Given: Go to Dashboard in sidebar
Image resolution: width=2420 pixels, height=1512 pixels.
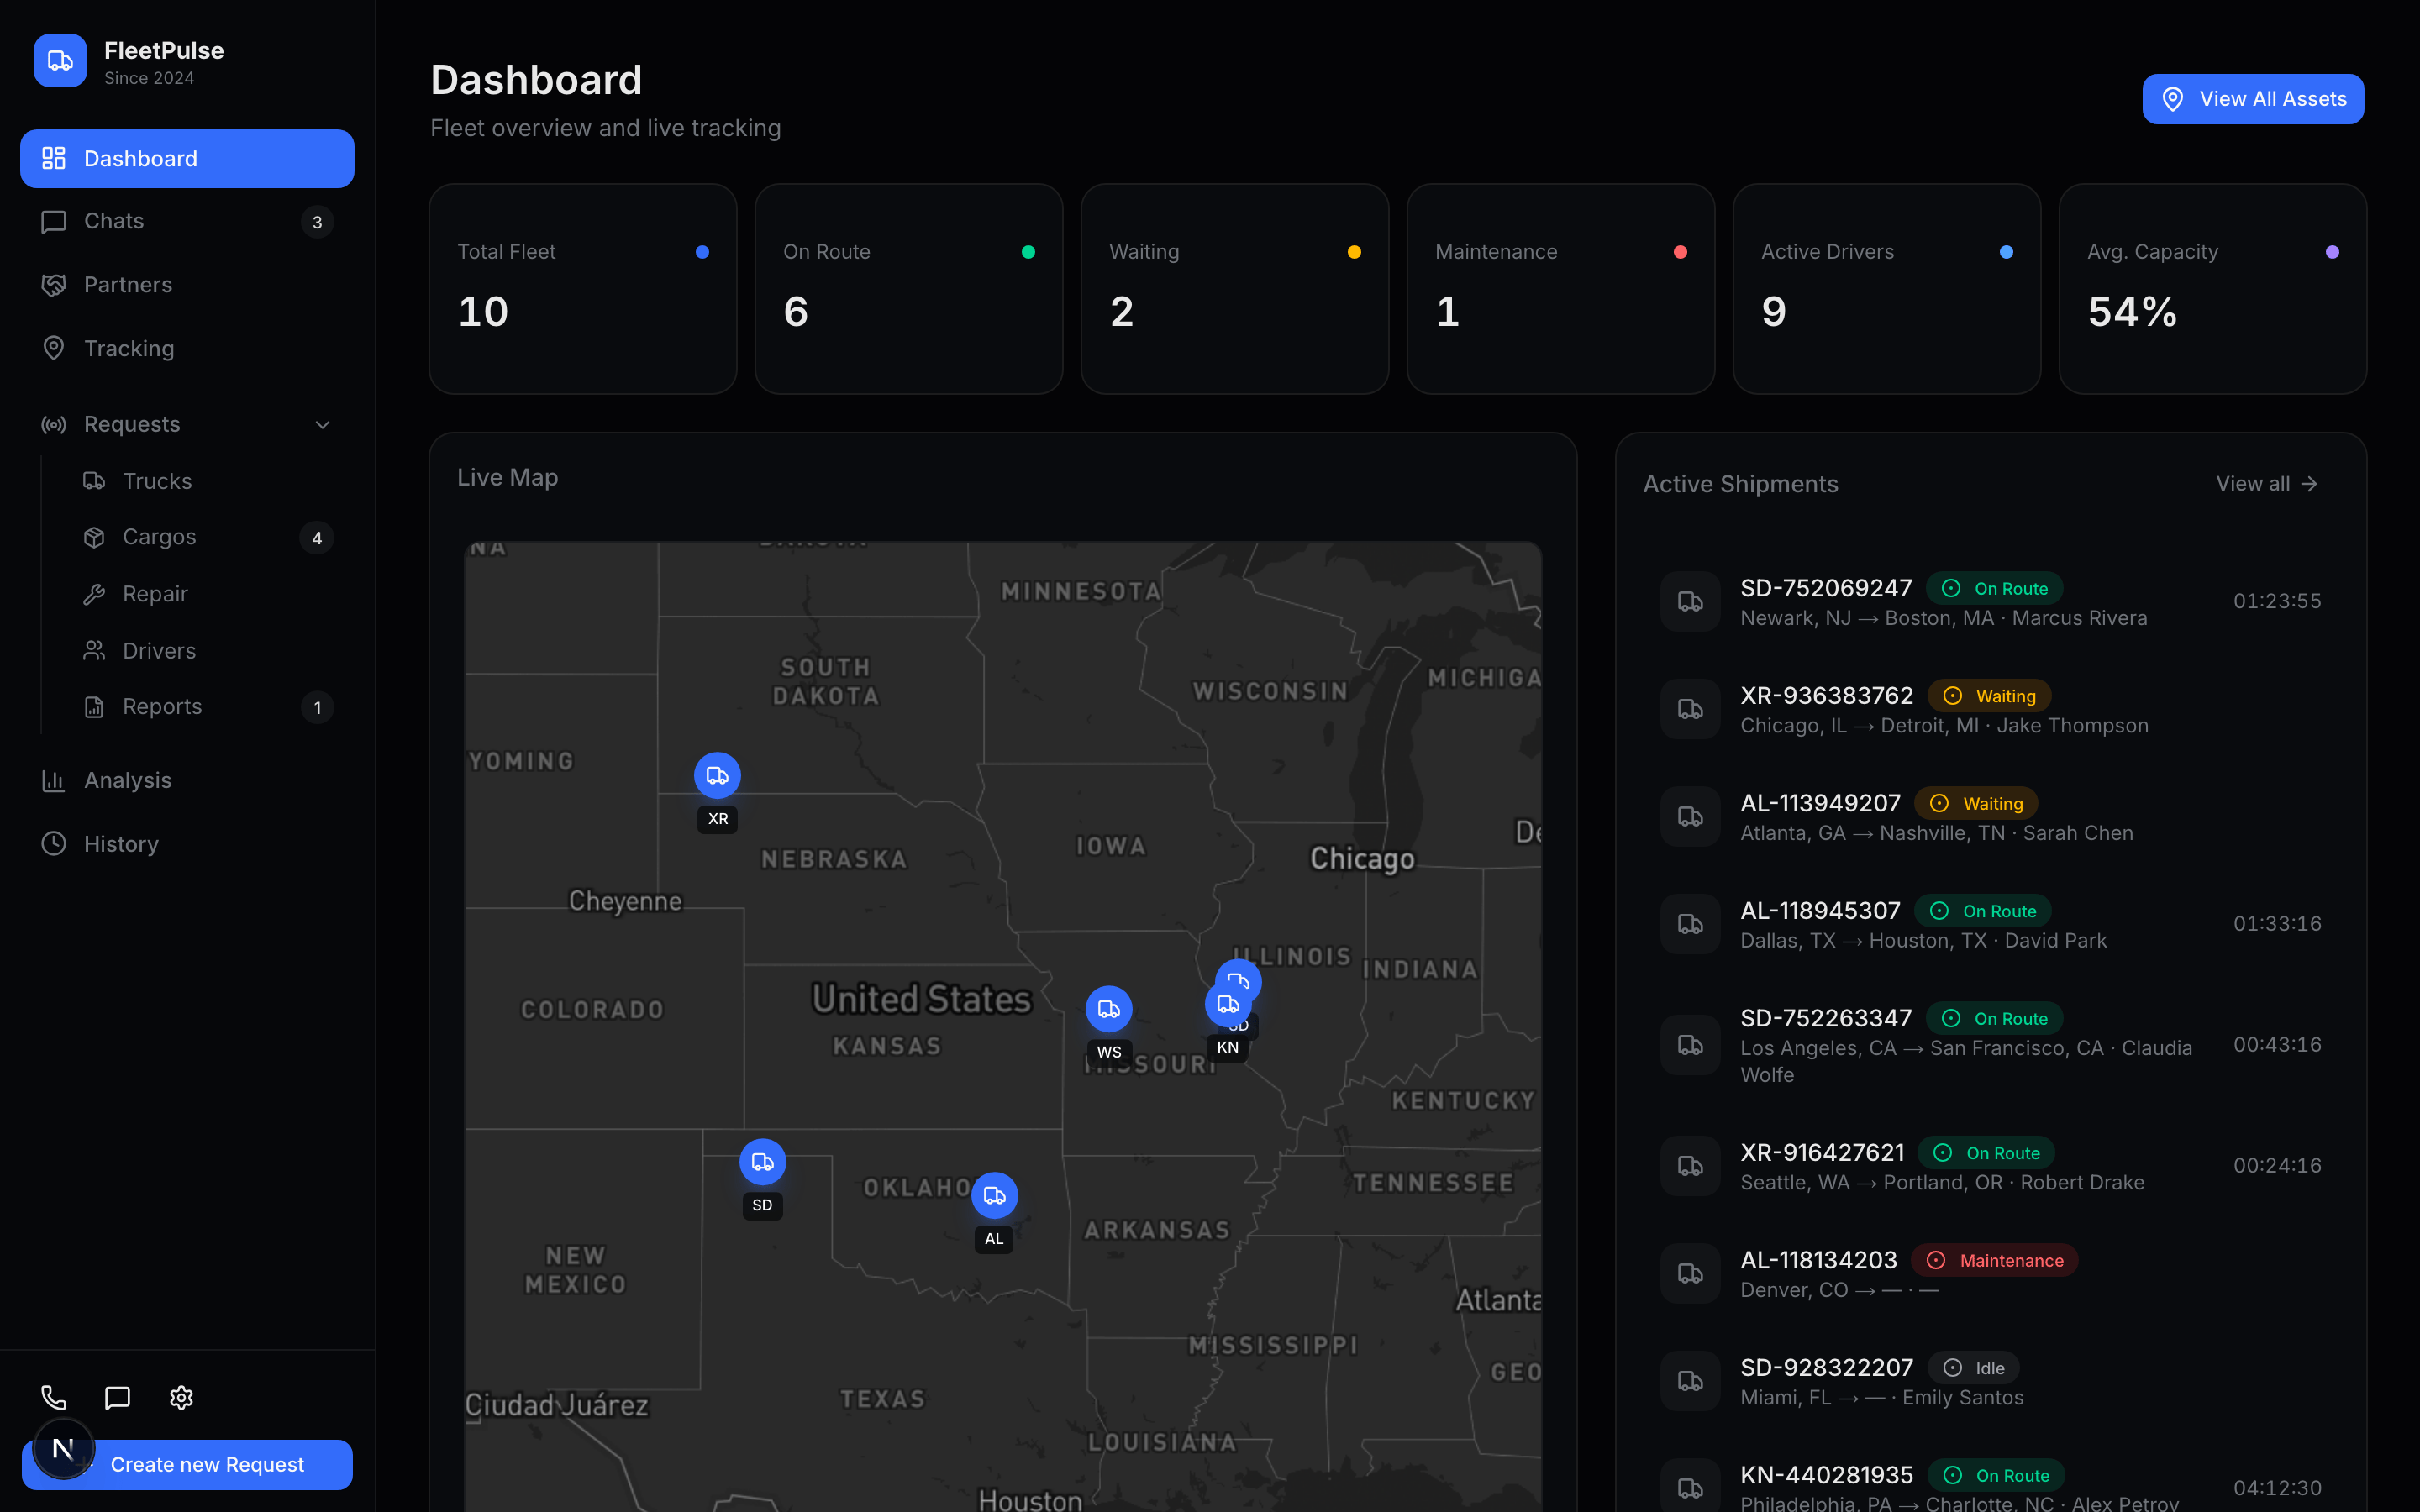Looking at the screenshot, I should point(187,158).
